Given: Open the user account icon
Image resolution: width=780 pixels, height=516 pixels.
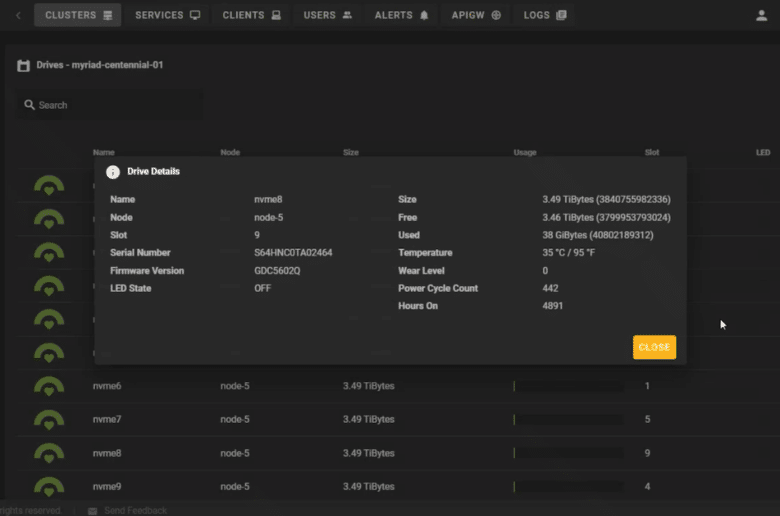Looking at the screenshot, I should [761, 15].
